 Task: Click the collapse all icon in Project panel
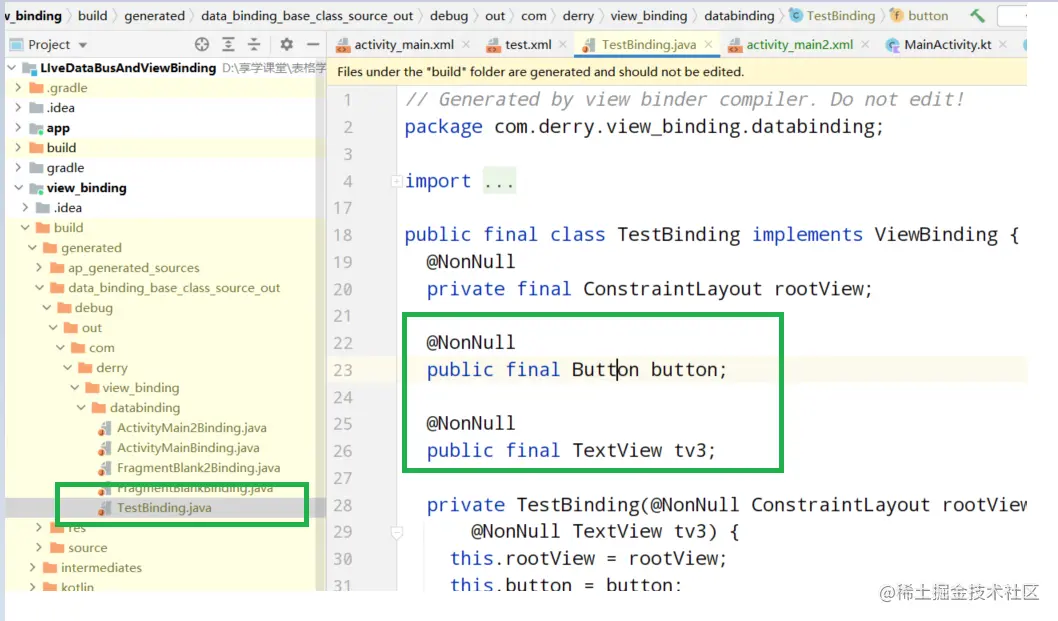254,45
